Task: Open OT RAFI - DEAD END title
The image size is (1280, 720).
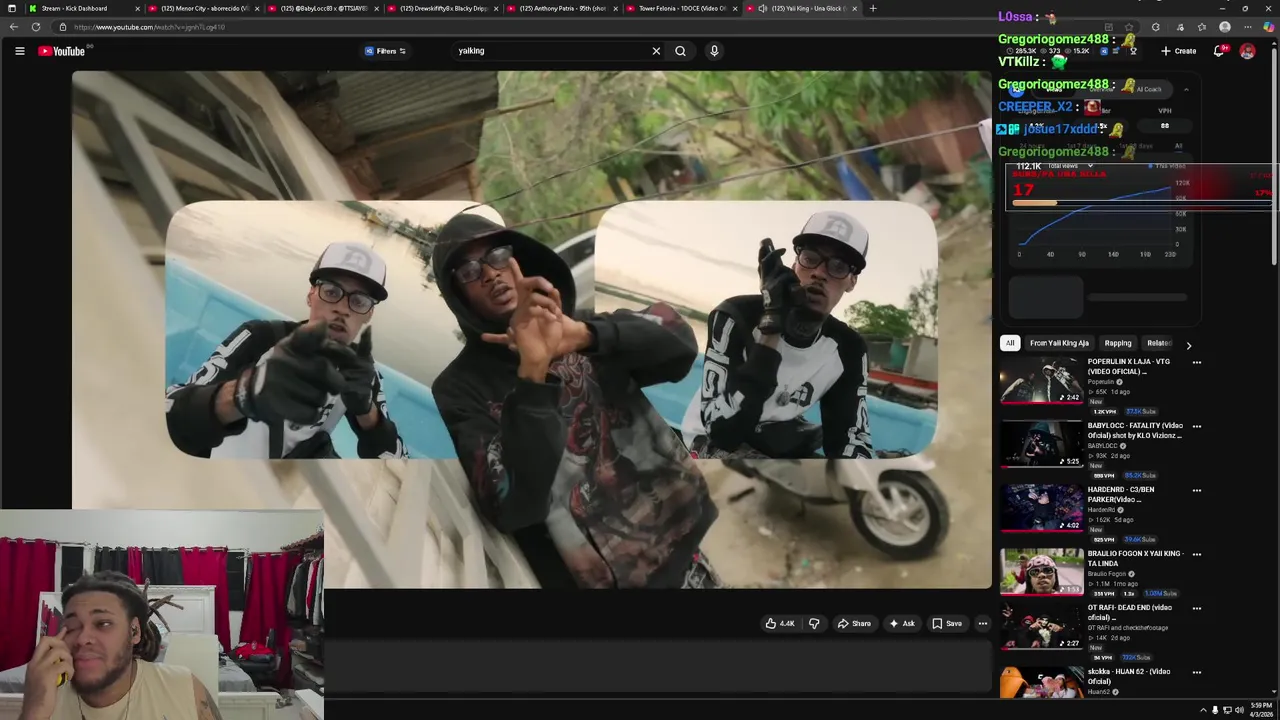Action: 1130,612
